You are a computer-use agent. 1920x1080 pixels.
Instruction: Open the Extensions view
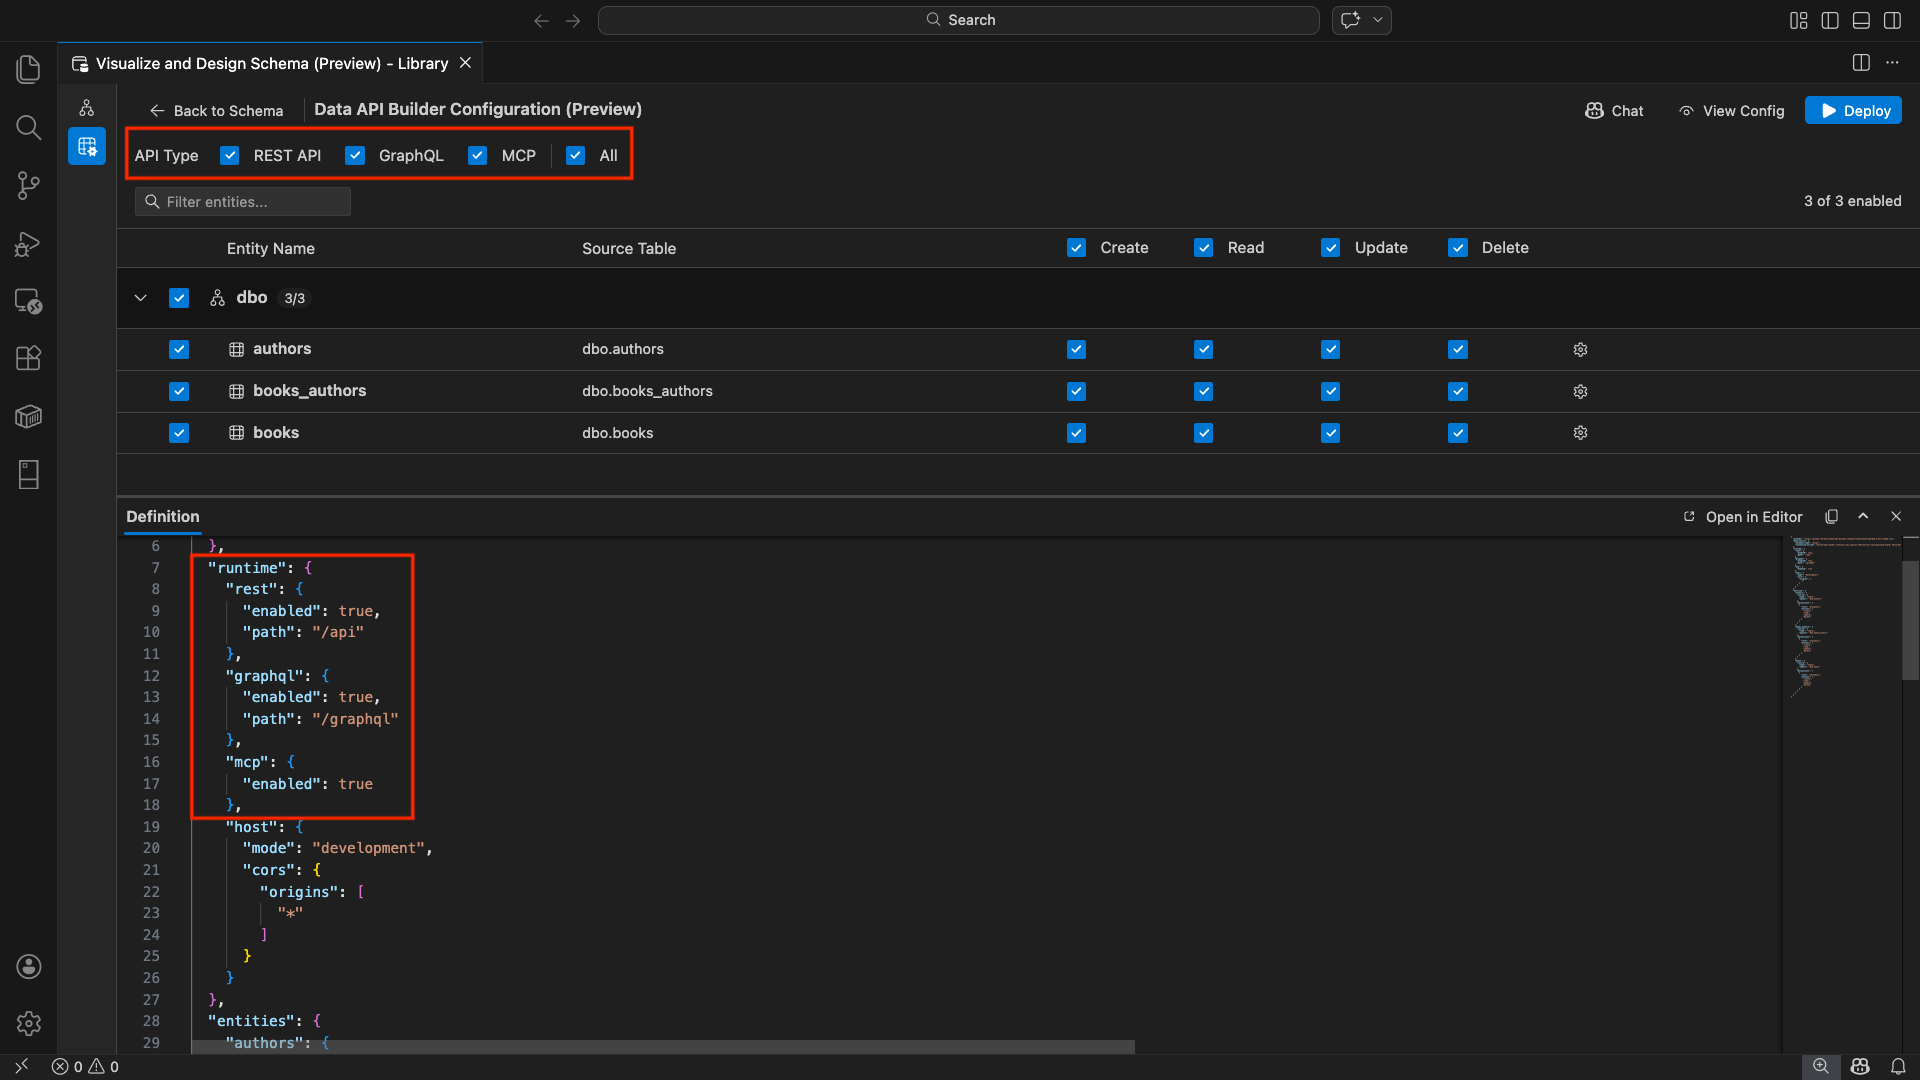pyautogui.click(x=28, y=357)
